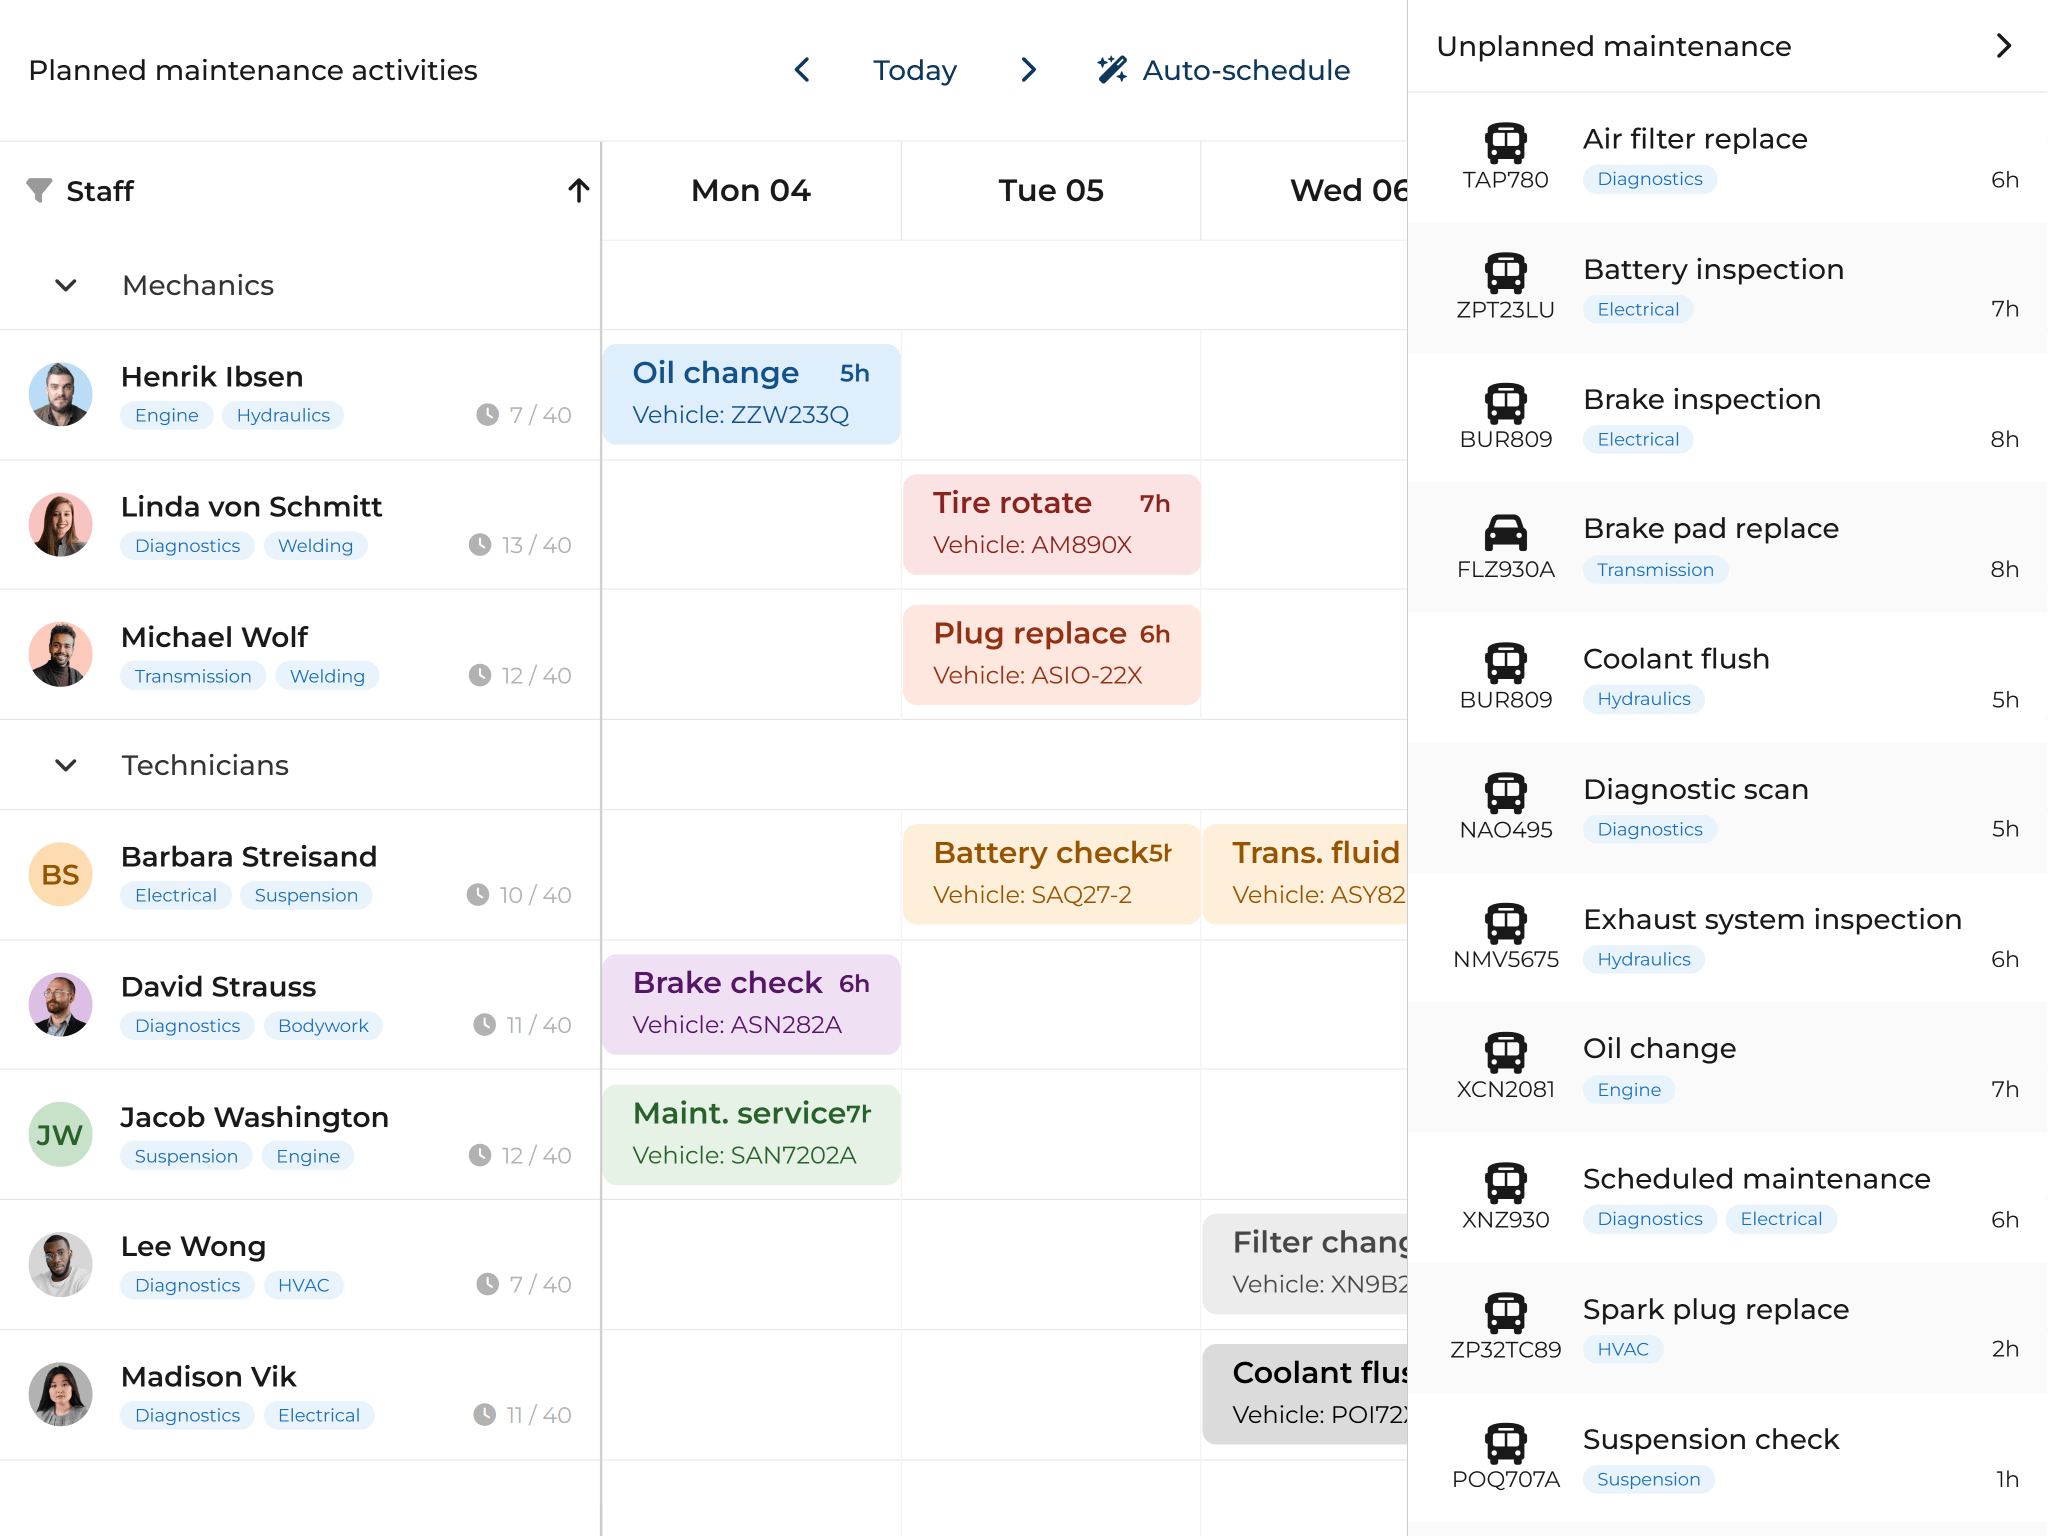Switch to the Tue 05 column header
This screenshot has height=1536, width=2048.
pos(1050,190)
